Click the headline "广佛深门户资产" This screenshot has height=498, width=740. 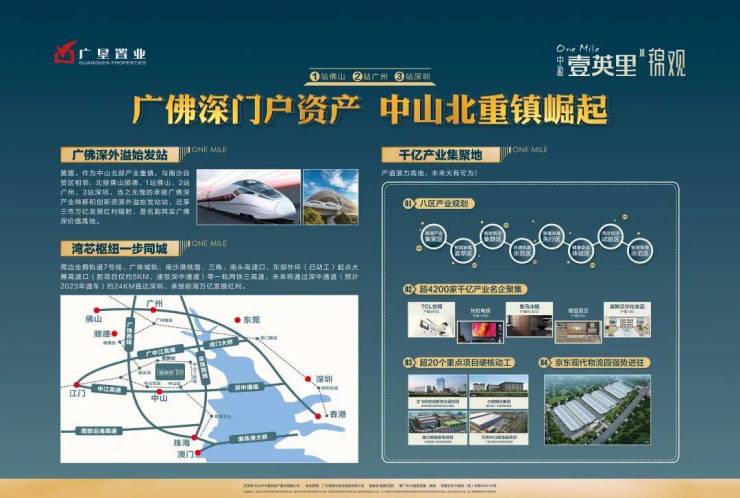[x=246, y=110]
